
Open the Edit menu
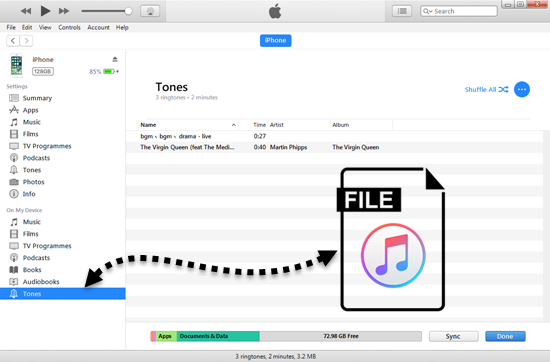pyautogui.click(x=27, y=27)
